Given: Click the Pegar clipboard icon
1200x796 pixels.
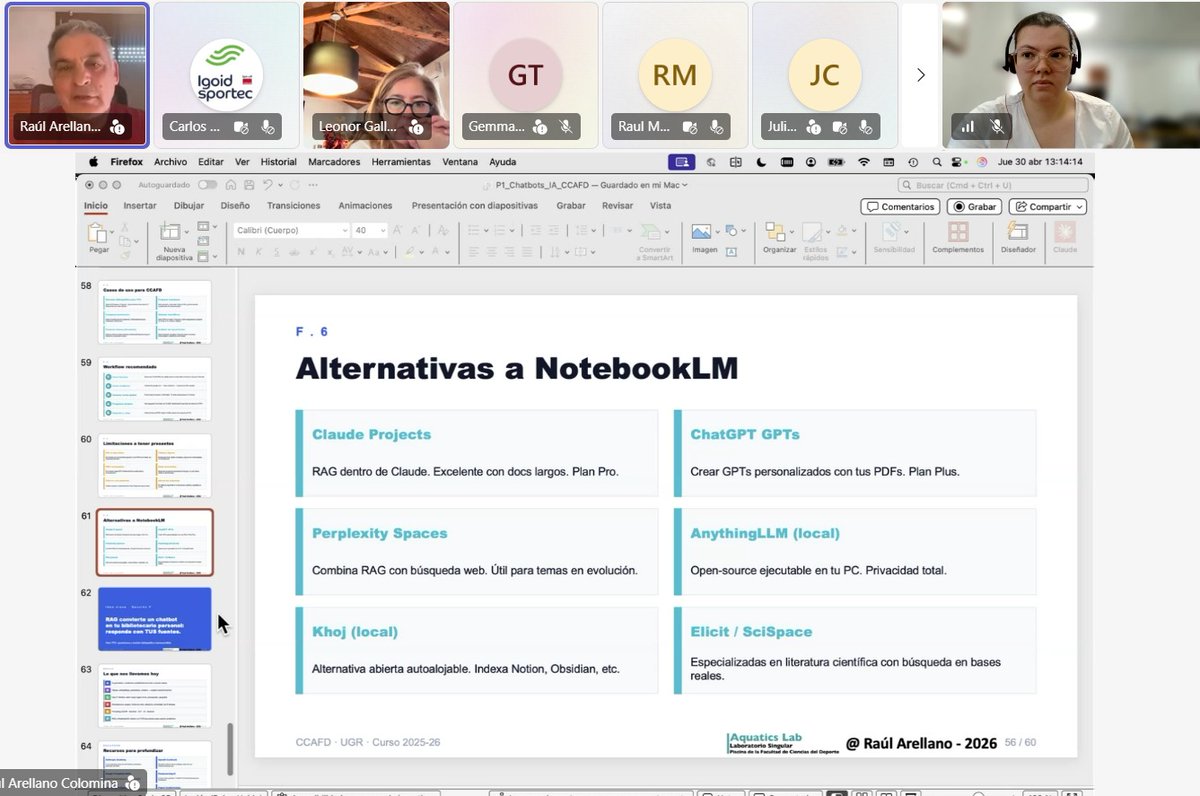Looking at the screenshot, I should (x=97, y=232).
